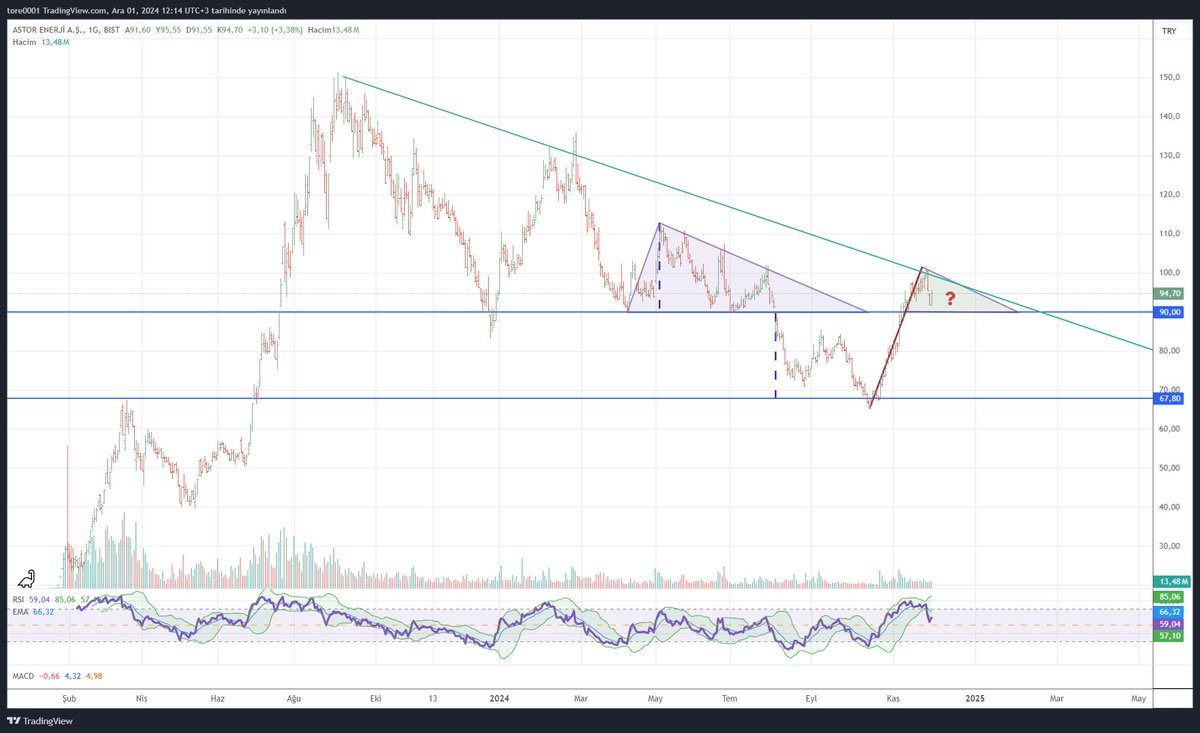The width and height of the screenshot is (1200, 733).
Task: Click the dinosaur icon above the RSI pane
Action: 27,578
